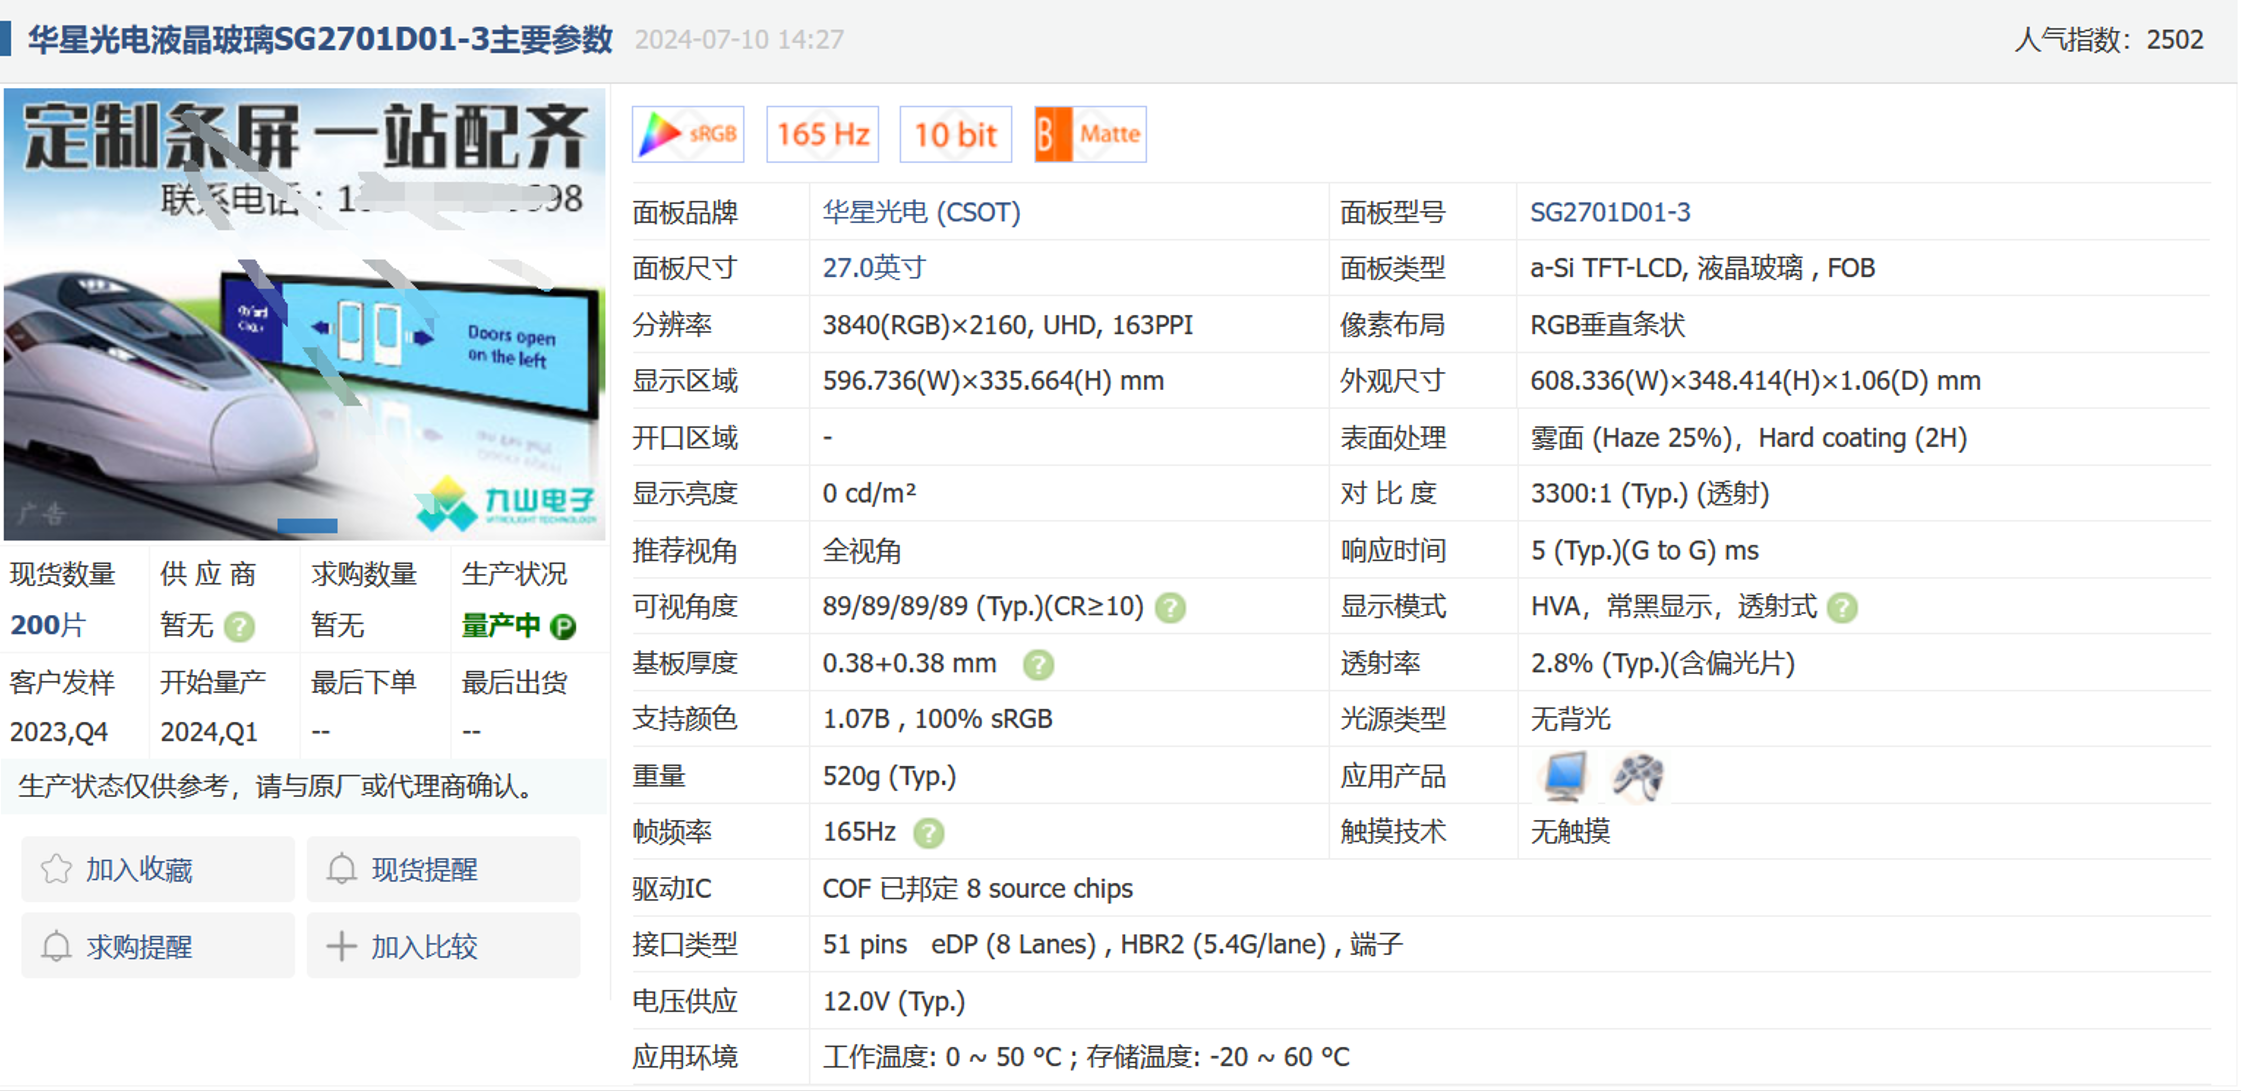Screen dimensions: 2241x1091
Task: Click help icon beside supplier 暂无
Action: [239, 627]
